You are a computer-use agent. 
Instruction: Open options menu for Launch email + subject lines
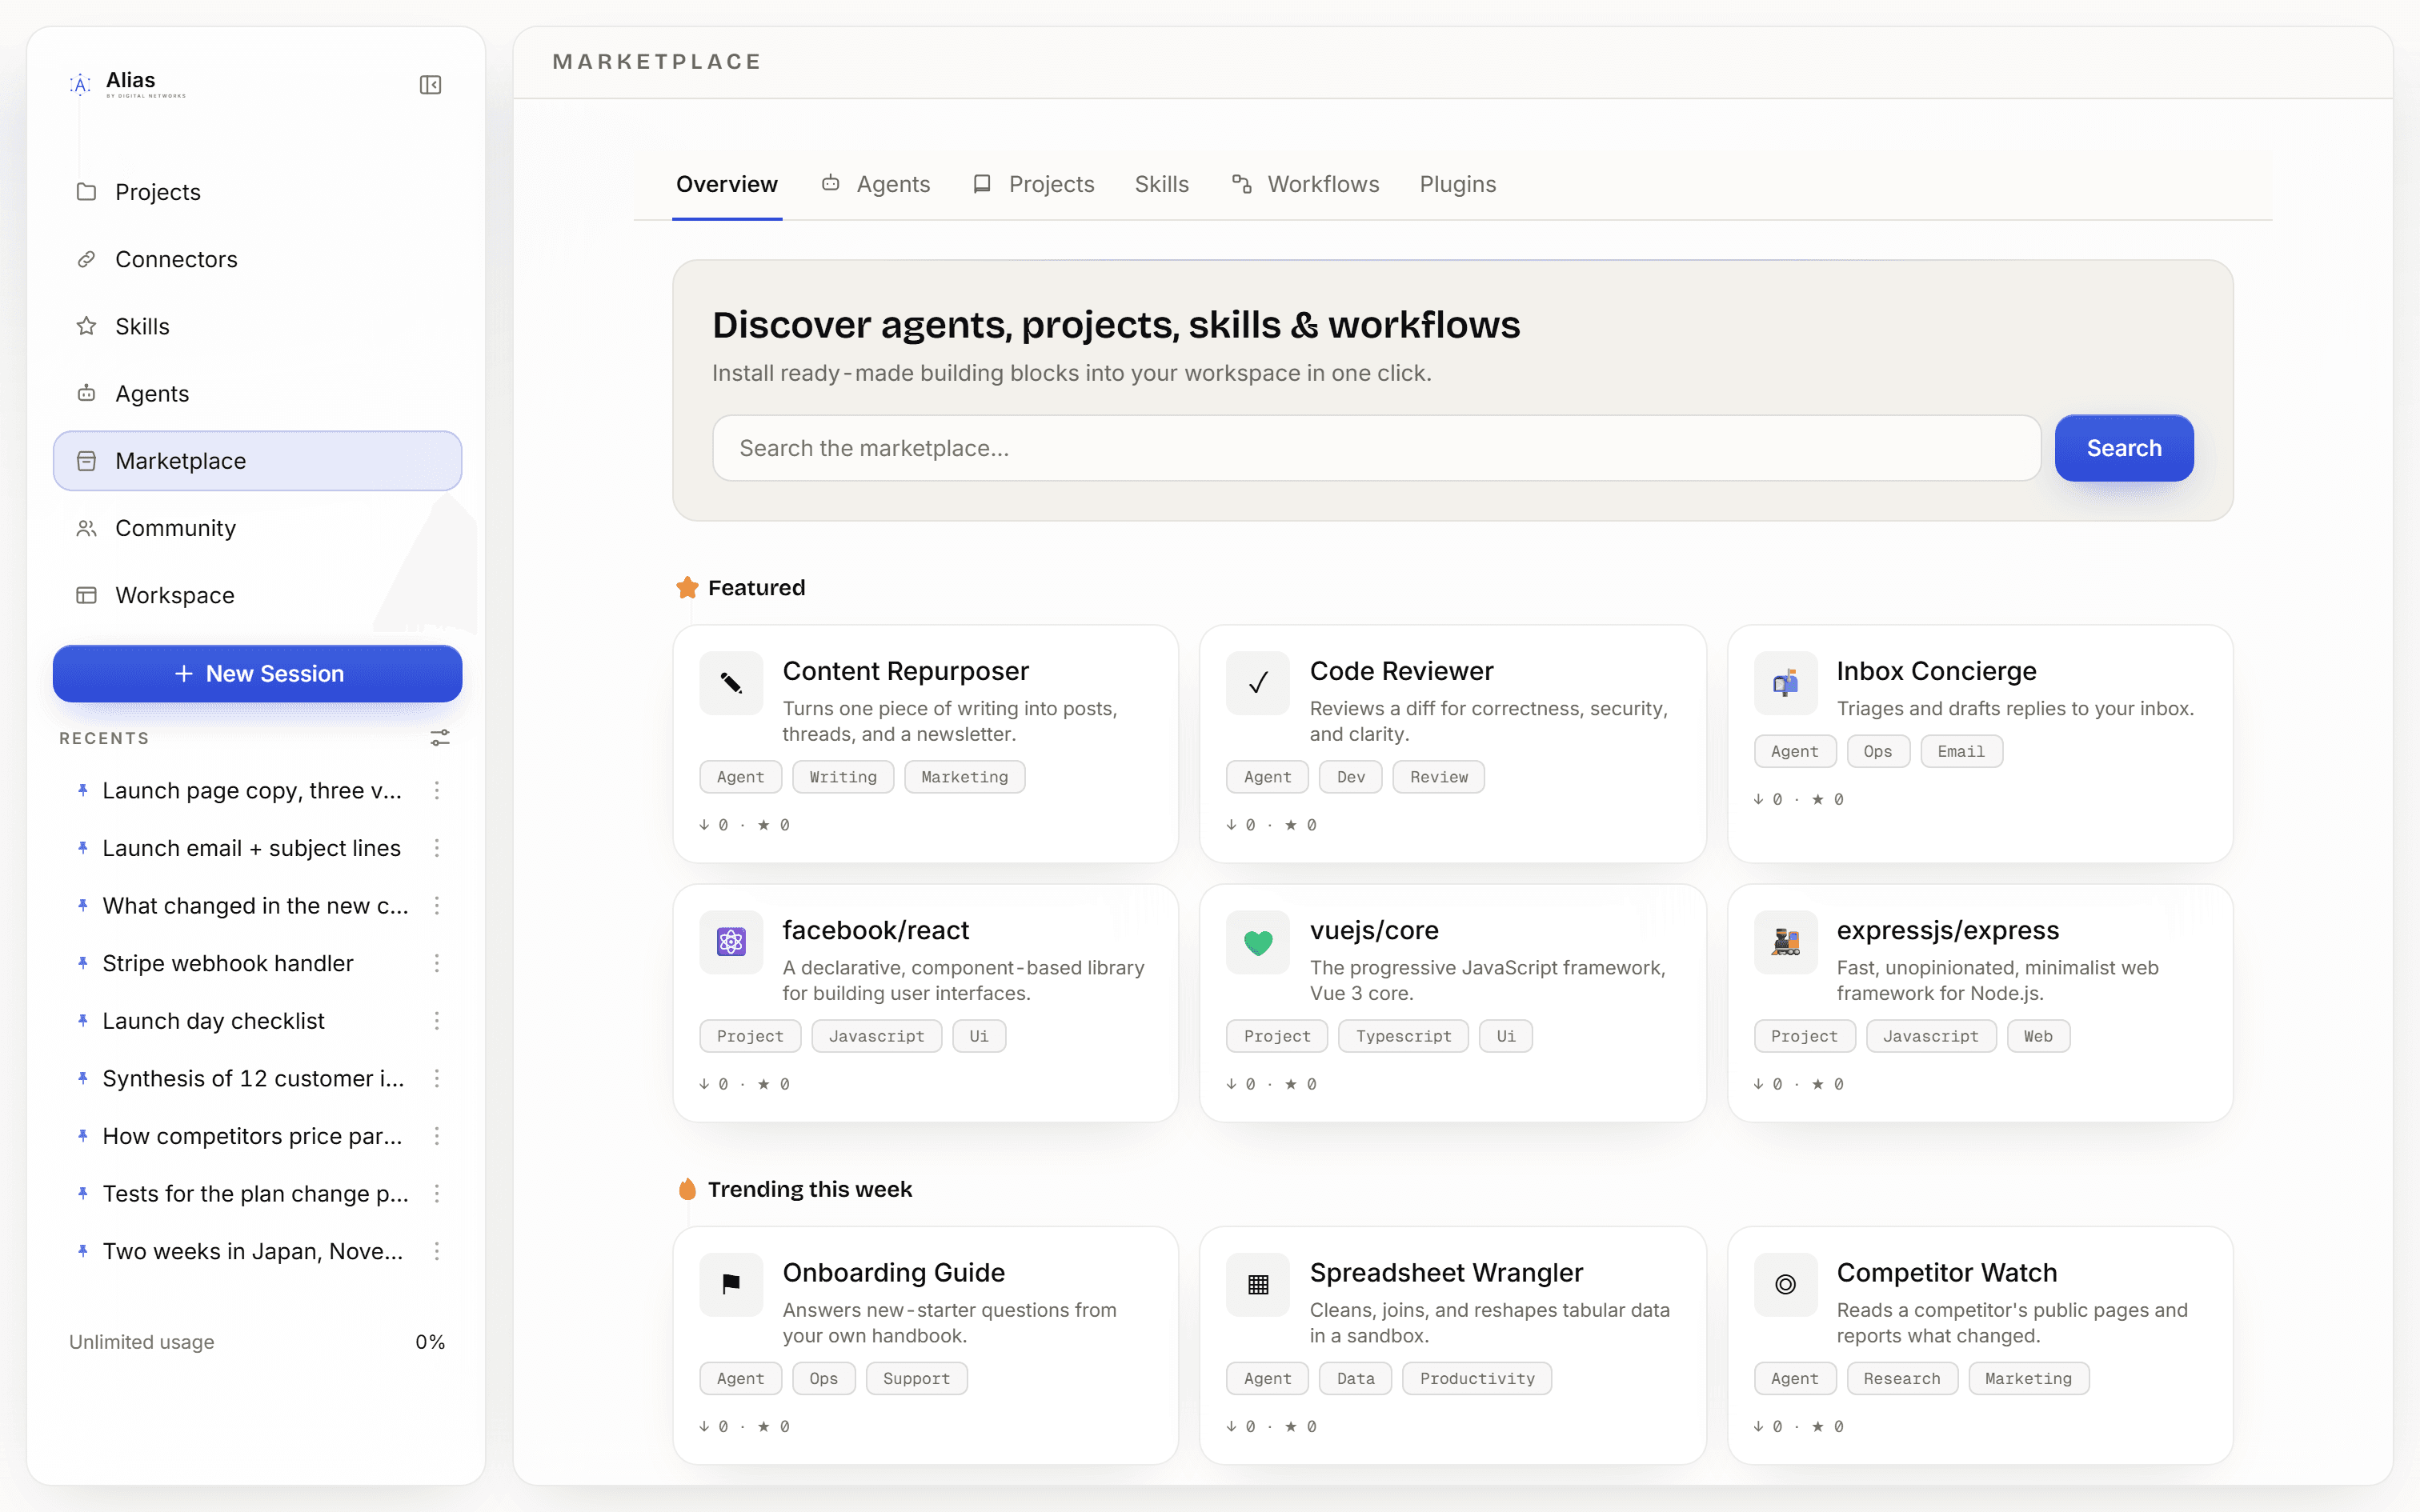[437, 848]
